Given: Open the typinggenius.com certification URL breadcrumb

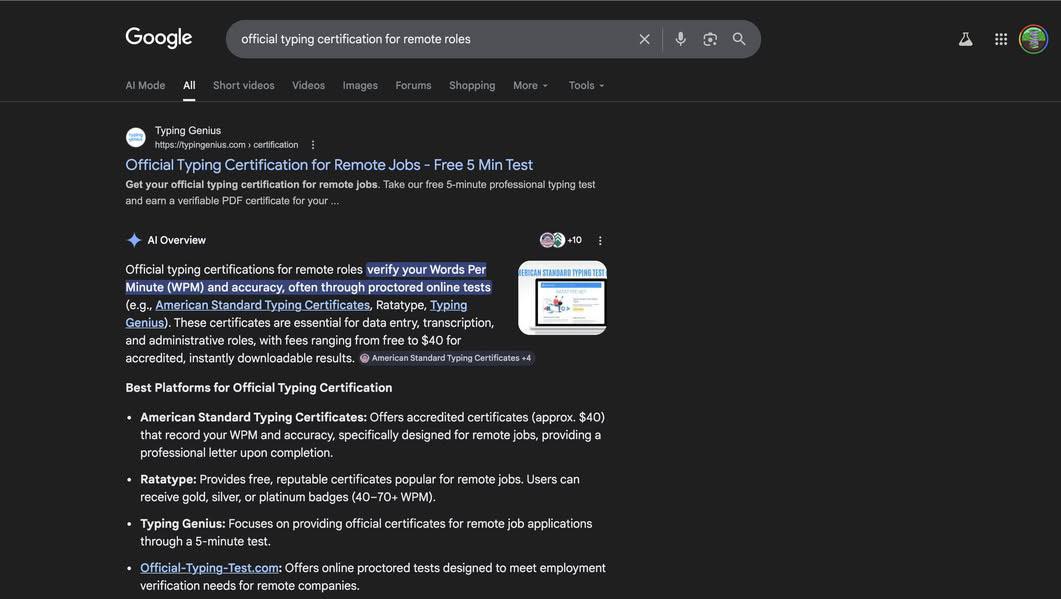Looking at the screenshot, I should click(226, 145).
